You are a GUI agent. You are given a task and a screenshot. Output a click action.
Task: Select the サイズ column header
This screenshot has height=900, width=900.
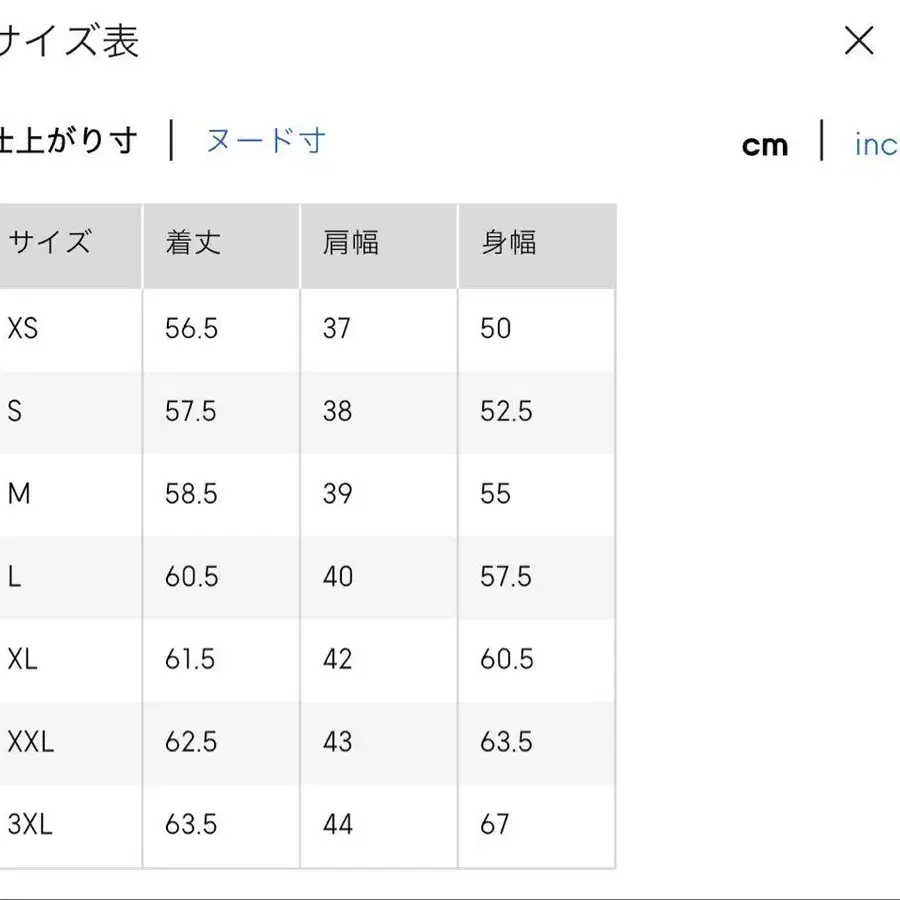[x=48, y=242]
